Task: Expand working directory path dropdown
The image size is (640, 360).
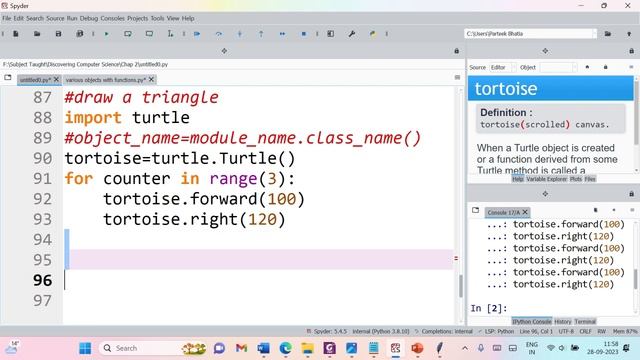Action: tap(594, 34)
